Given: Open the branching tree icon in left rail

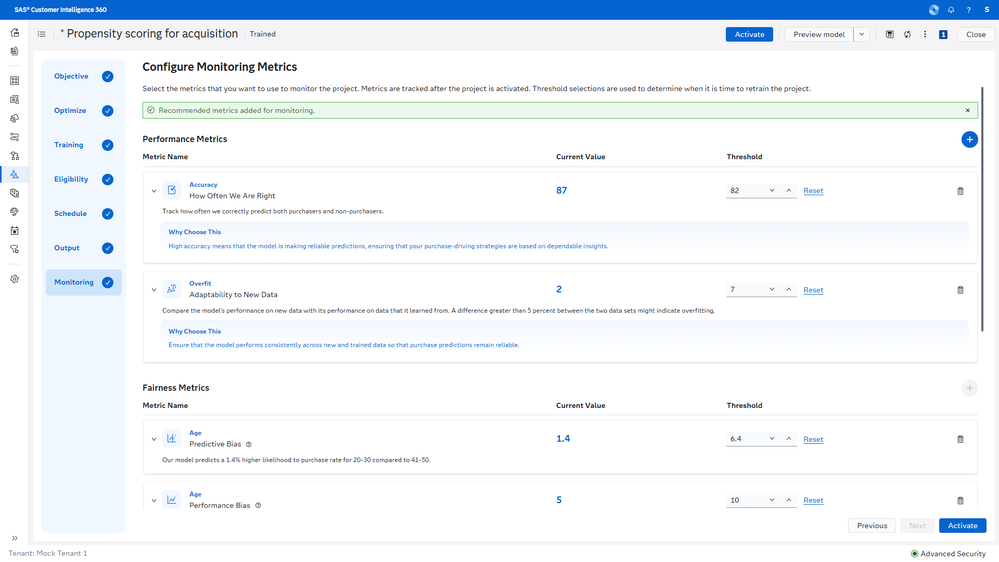Looking at the screenshot, I should tap(15, 155).
